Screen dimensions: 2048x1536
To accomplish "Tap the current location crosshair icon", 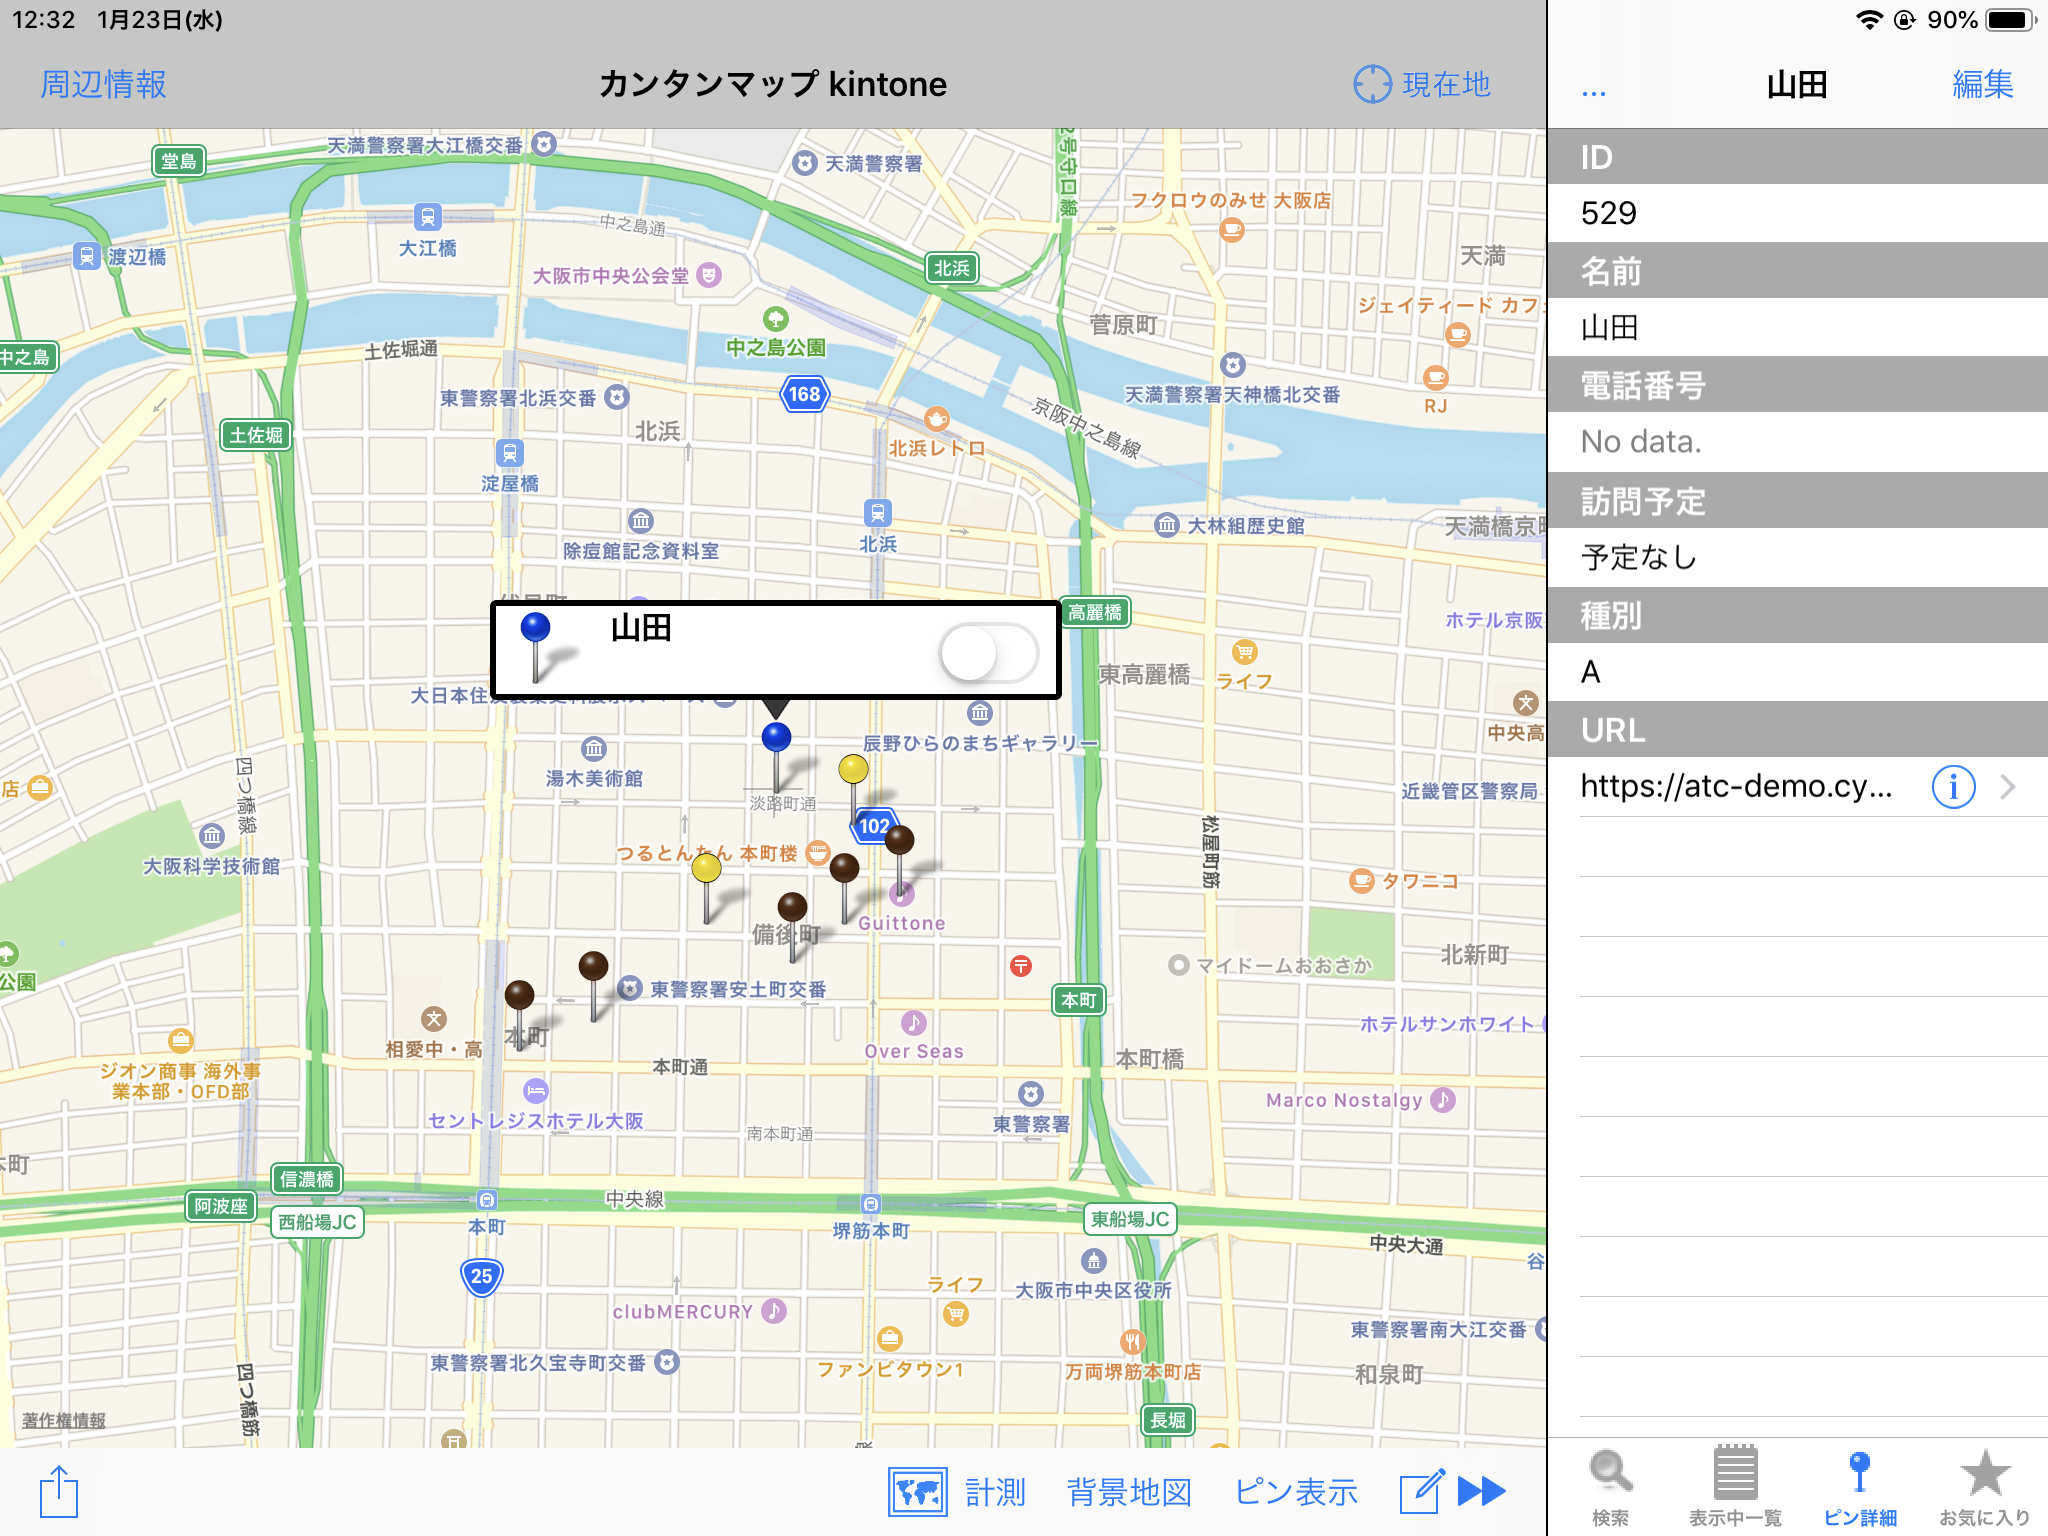I will pyautogui.click(x=1372, y=85).
